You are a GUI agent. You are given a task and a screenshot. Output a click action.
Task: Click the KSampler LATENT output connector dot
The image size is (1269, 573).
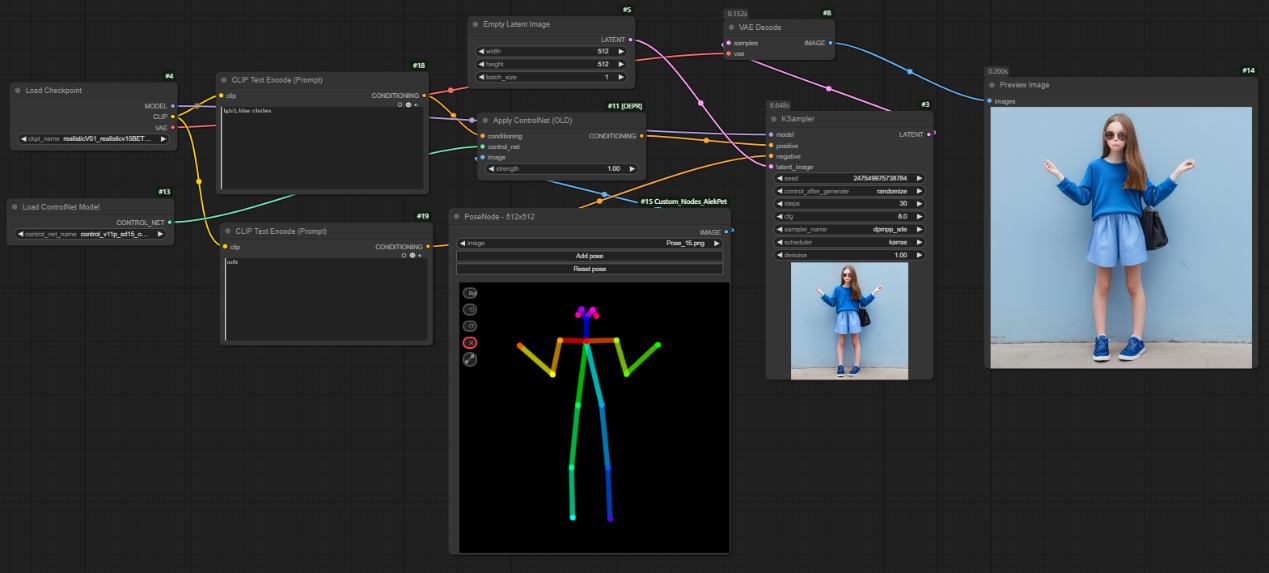930,134
